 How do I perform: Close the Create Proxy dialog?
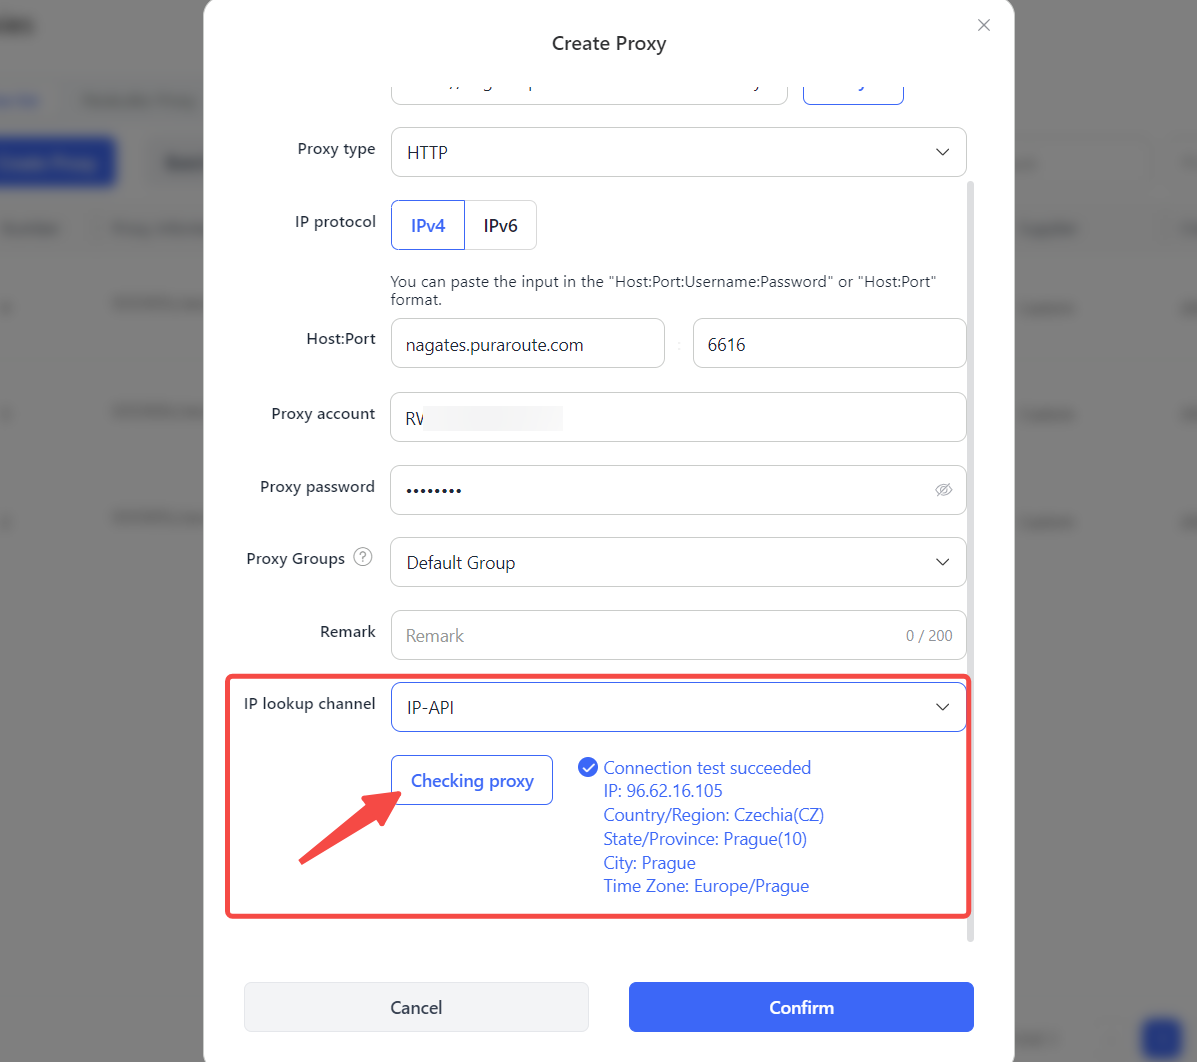pyautogui.click(x=983, y=25)
